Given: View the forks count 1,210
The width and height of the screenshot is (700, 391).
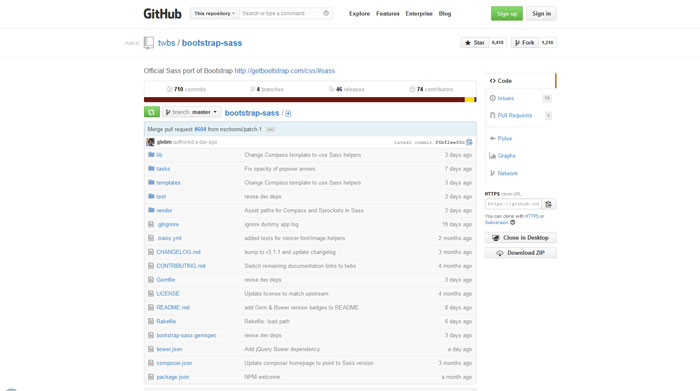Looking at the screenshot, I should (x=547, y=42).
